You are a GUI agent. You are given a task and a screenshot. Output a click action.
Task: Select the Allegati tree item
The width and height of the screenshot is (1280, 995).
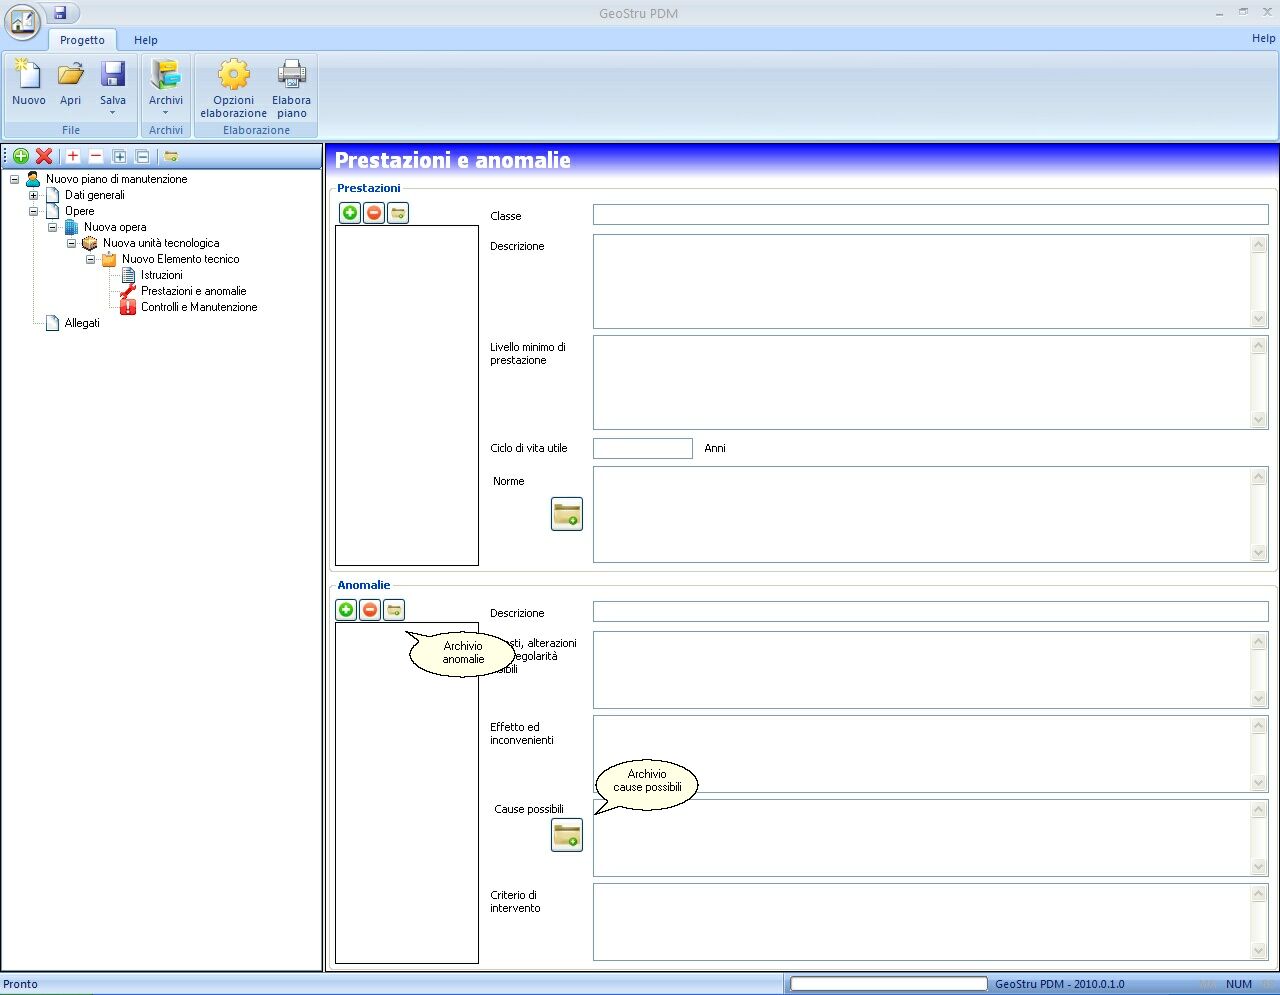coord(82,323)
